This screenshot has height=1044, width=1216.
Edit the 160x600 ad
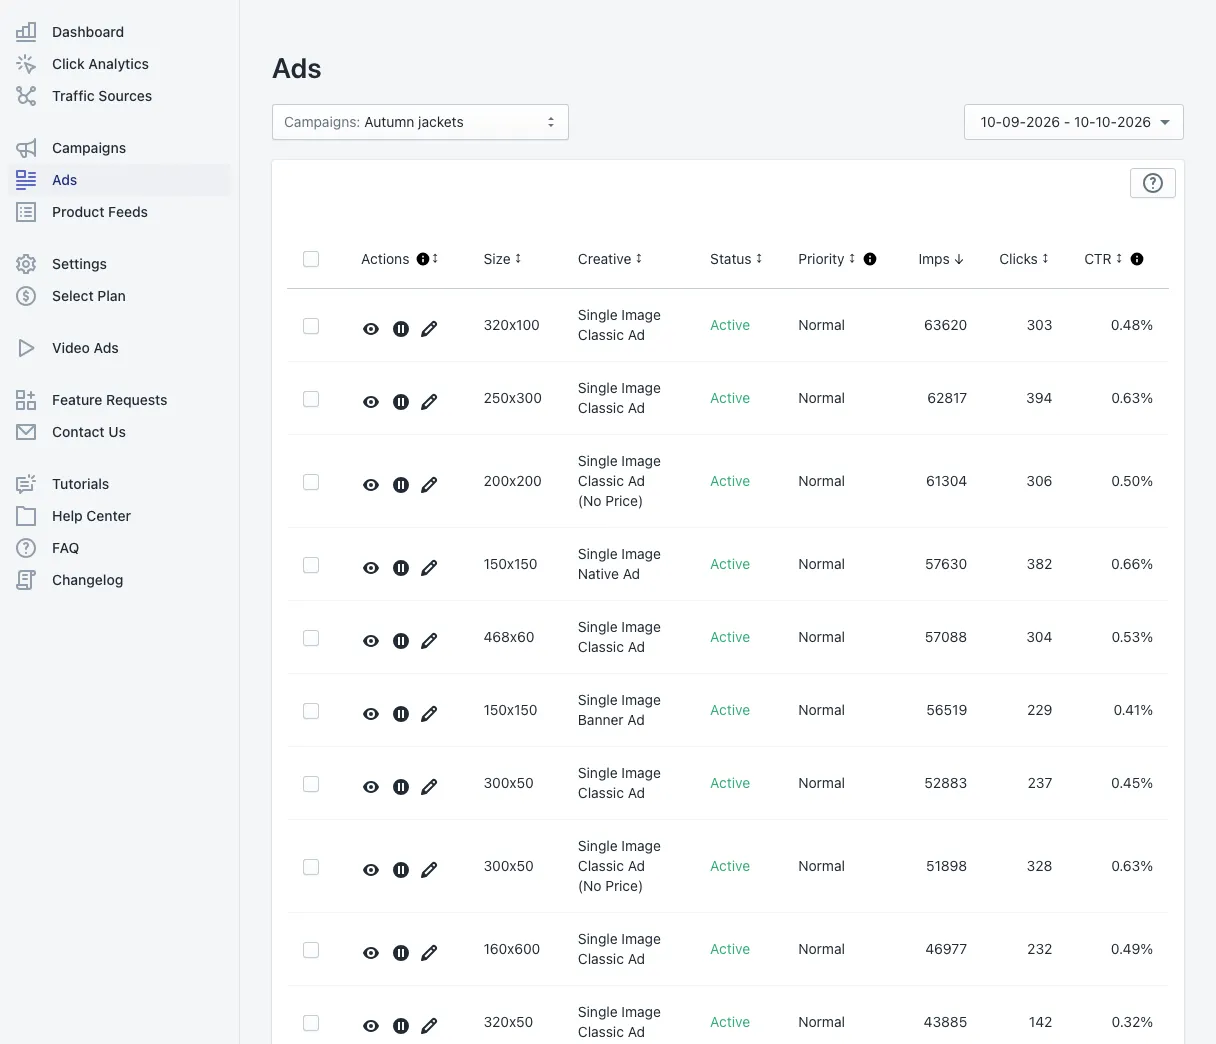(x=429, y=953)
